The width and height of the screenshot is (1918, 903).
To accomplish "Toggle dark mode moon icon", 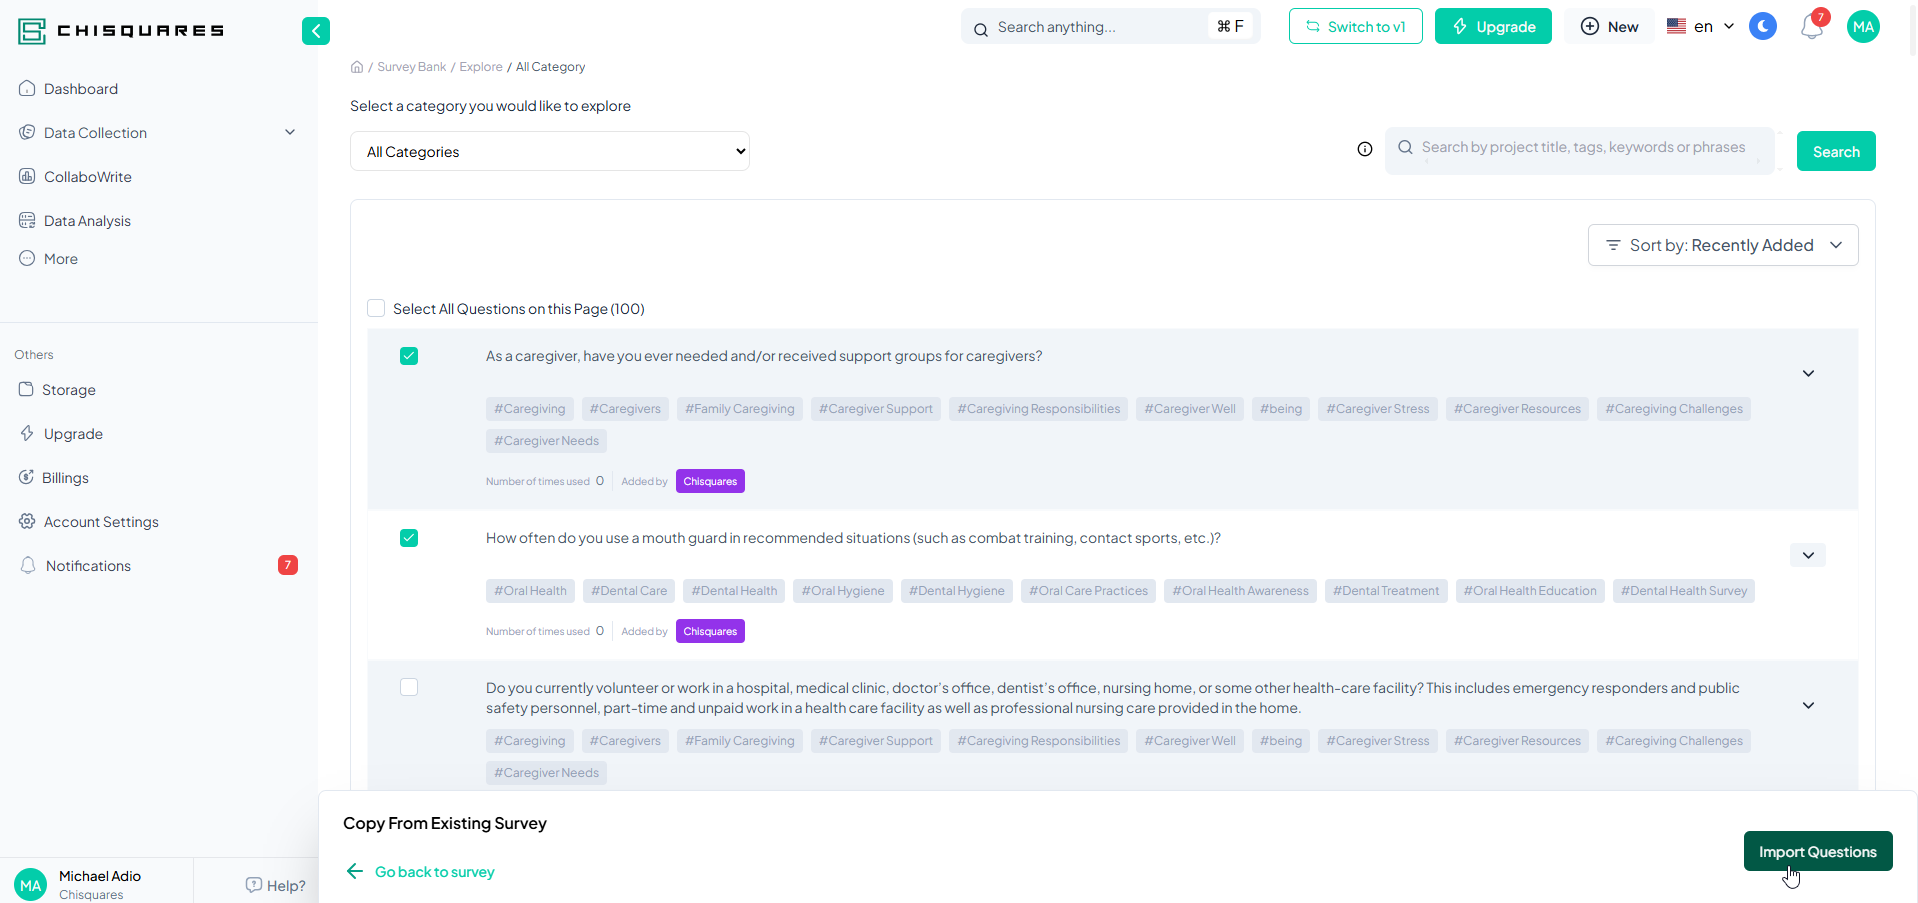I will [1762, 27].
